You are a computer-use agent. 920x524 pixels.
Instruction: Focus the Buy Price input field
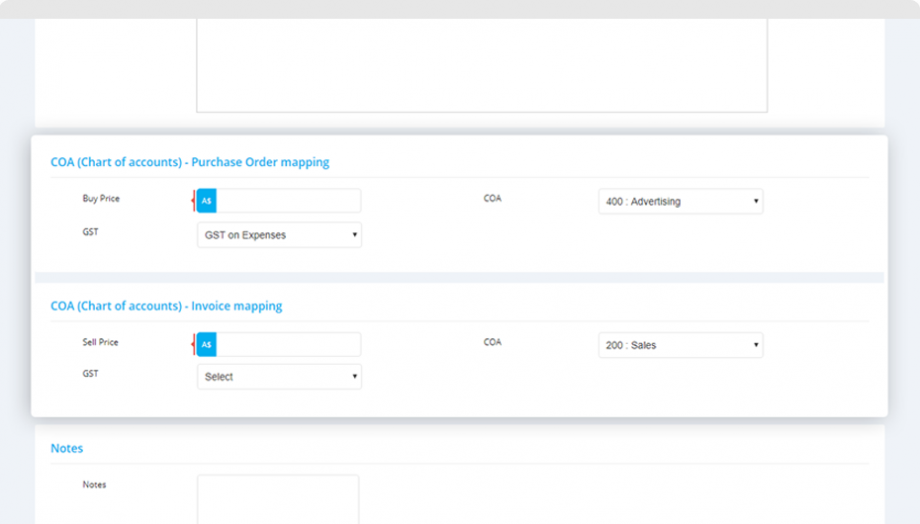(288, 201)
